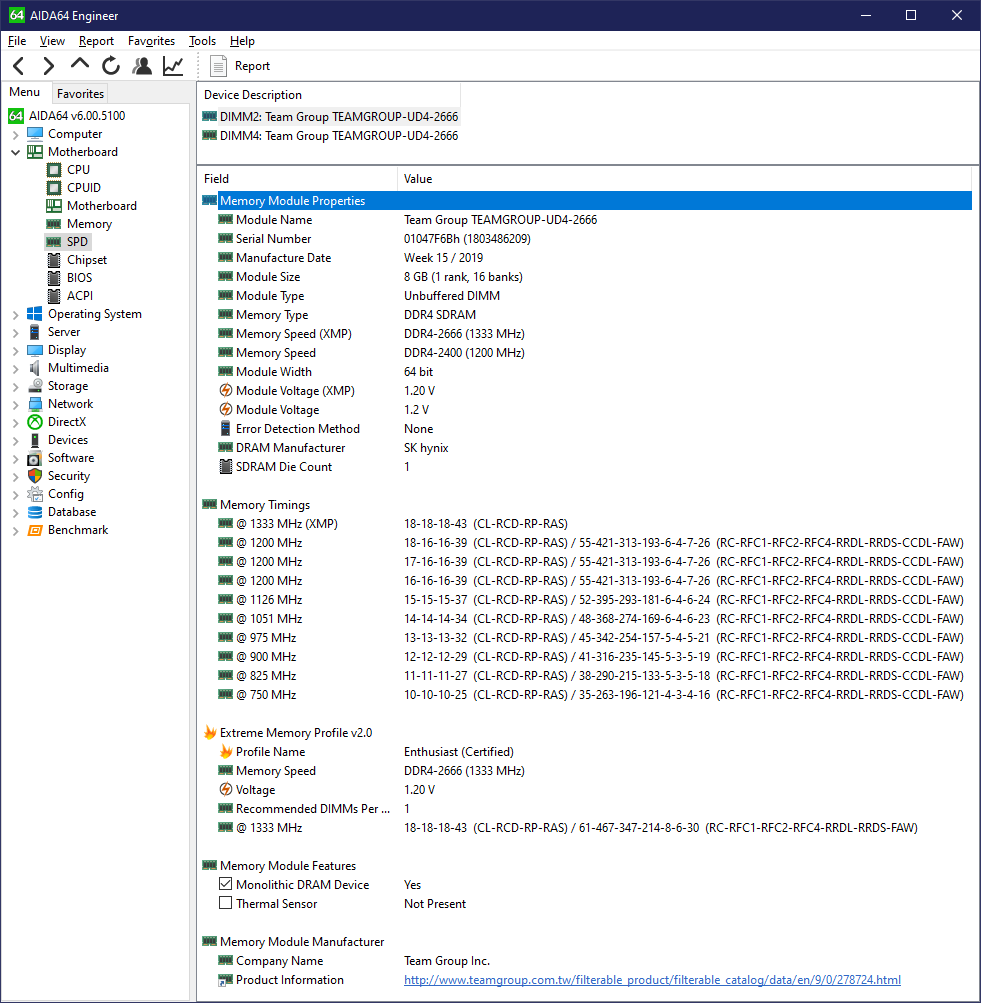Toggle the Thermal Sensor checkbox
This screenshot has height=1003, width=981.
(225, 903)
